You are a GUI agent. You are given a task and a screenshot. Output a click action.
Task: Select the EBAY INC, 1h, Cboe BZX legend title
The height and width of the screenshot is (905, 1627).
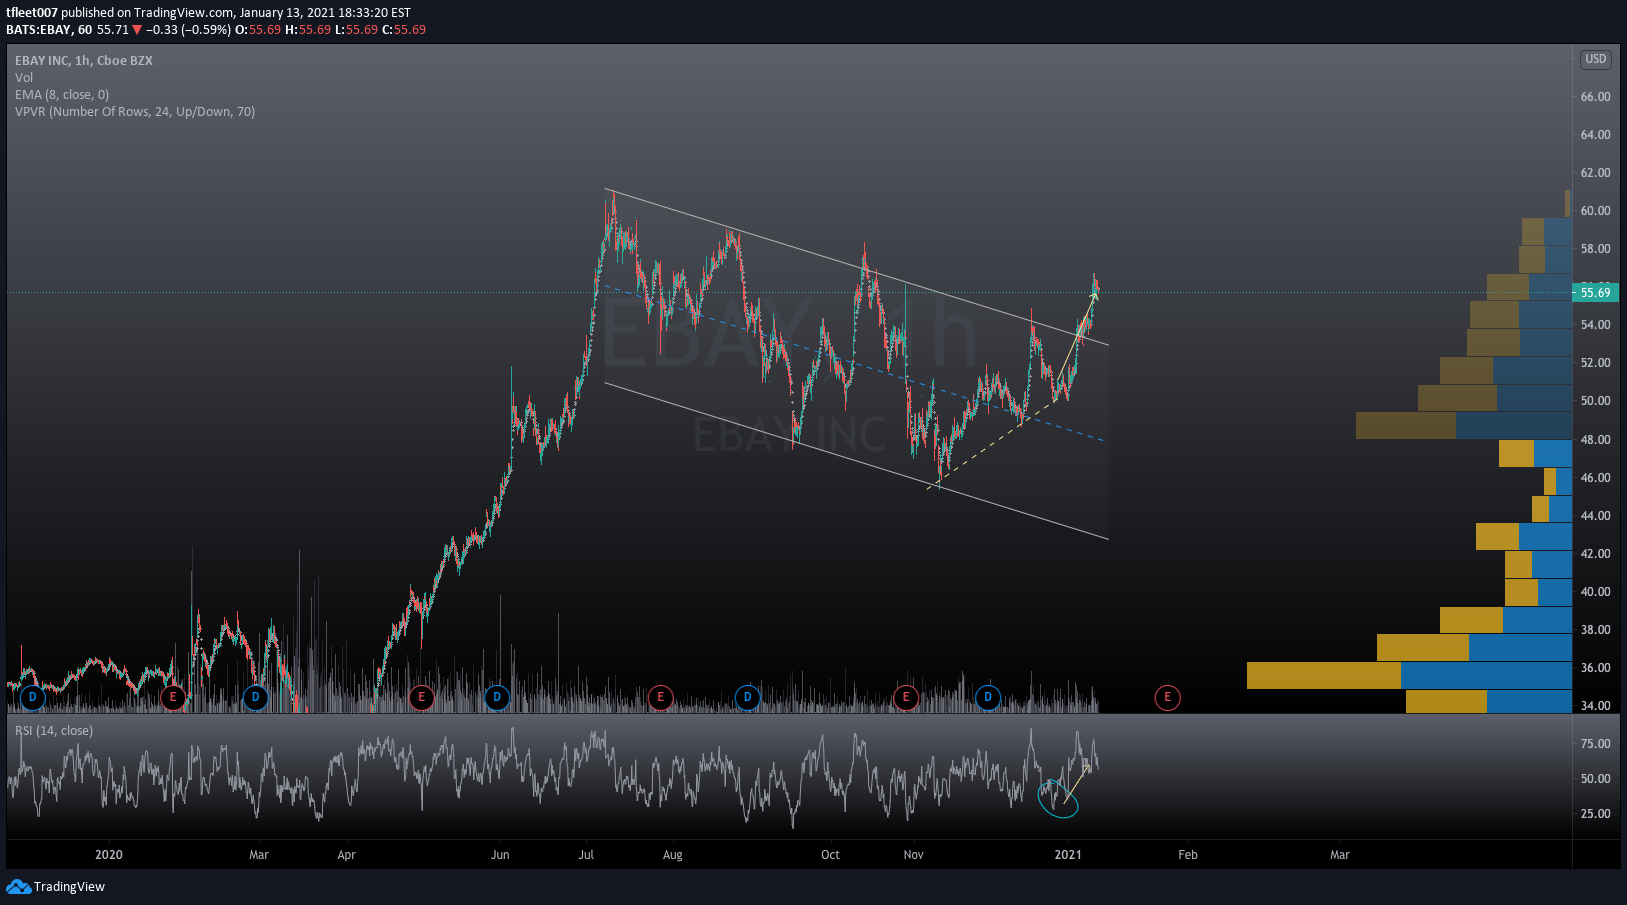click(84, 61)
